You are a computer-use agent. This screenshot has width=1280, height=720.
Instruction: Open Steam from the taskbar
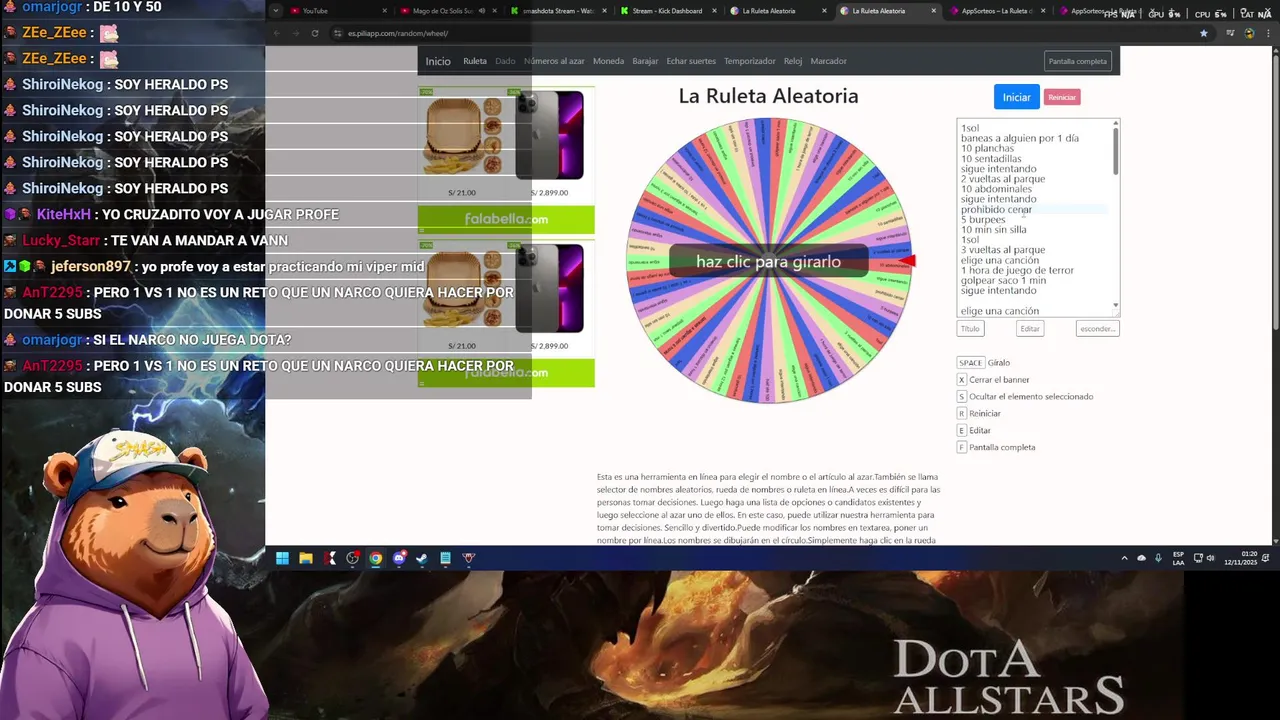coord(421,558)
